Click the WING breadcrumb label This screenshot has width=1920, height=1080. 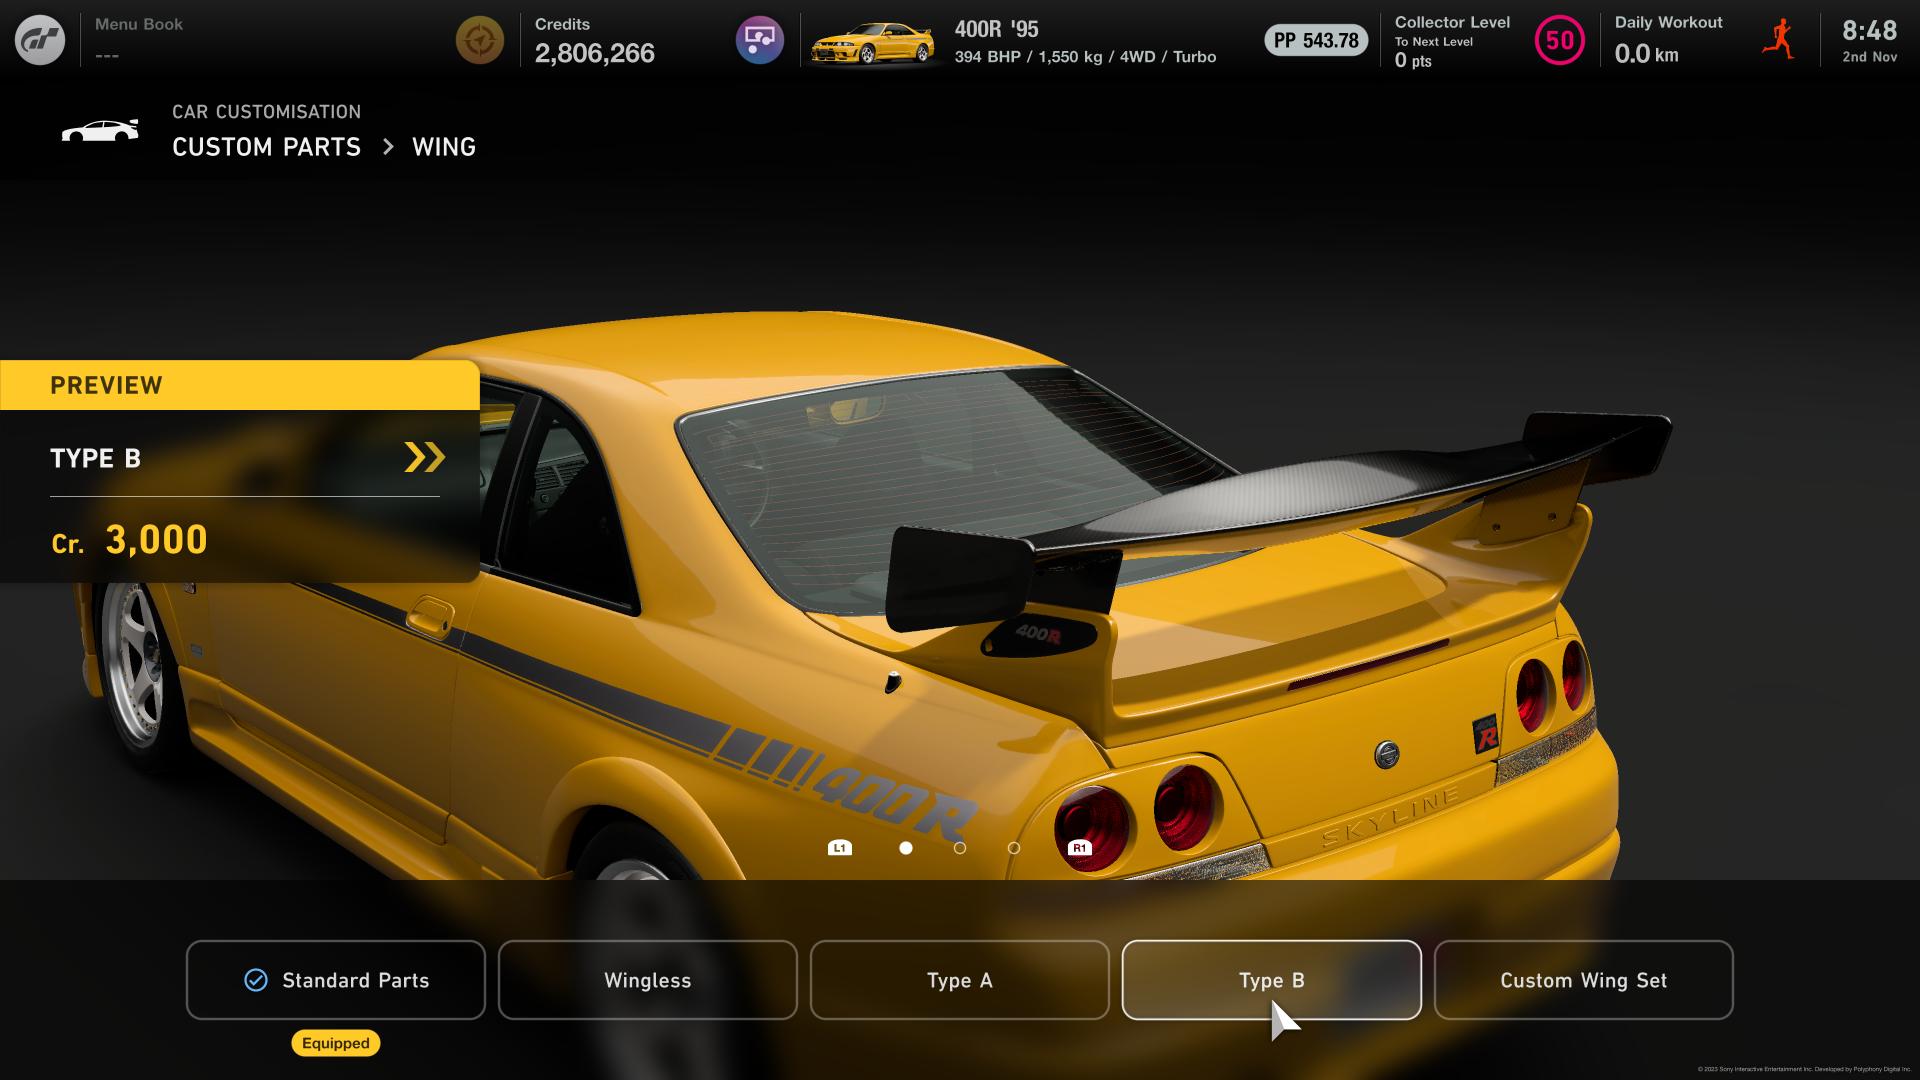(444, 147)
